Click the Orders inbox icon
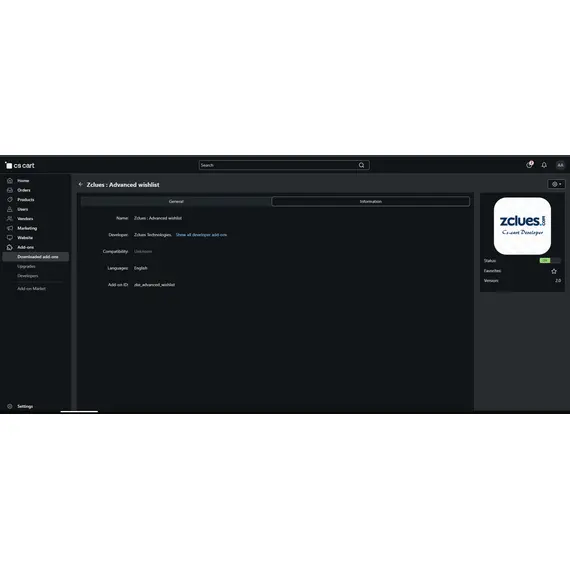Image resolution: width=570 pixels, height=570 pixels. (x=10, y=190)
